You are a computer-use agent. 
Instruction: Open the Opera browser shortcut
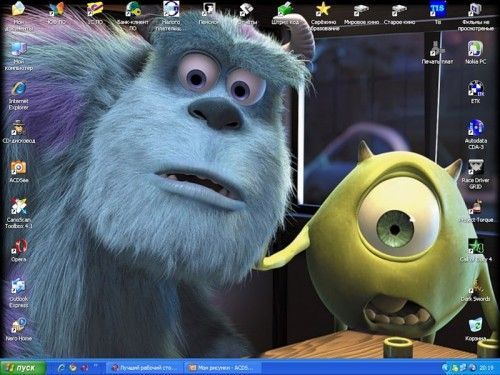coord(19,250)
